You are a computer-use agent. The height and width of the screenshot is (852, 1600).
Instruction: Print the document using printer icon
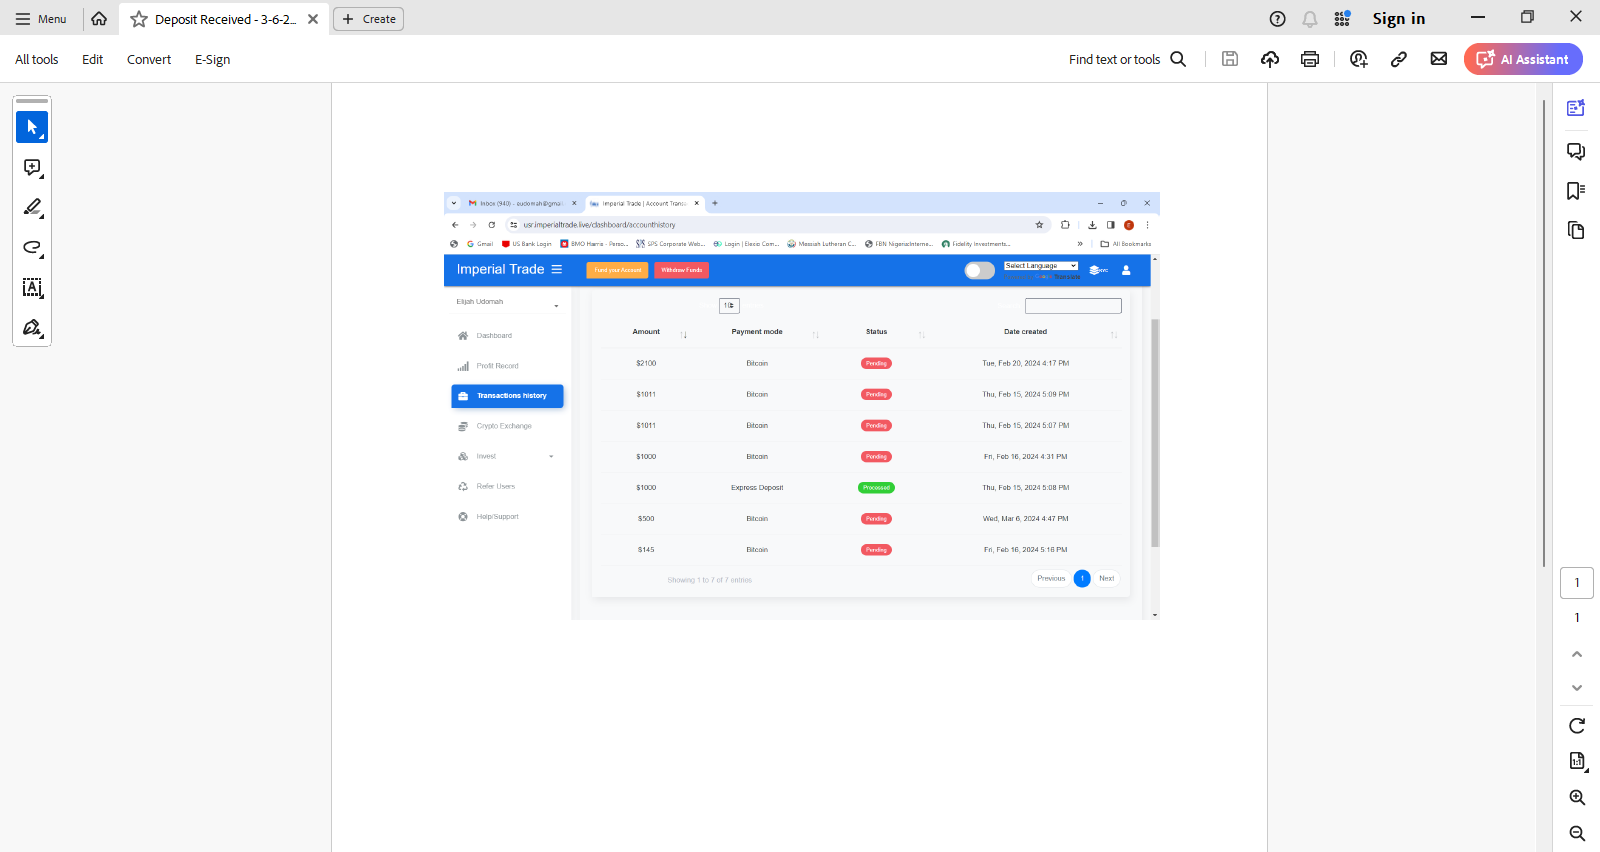click(1310, 59)
